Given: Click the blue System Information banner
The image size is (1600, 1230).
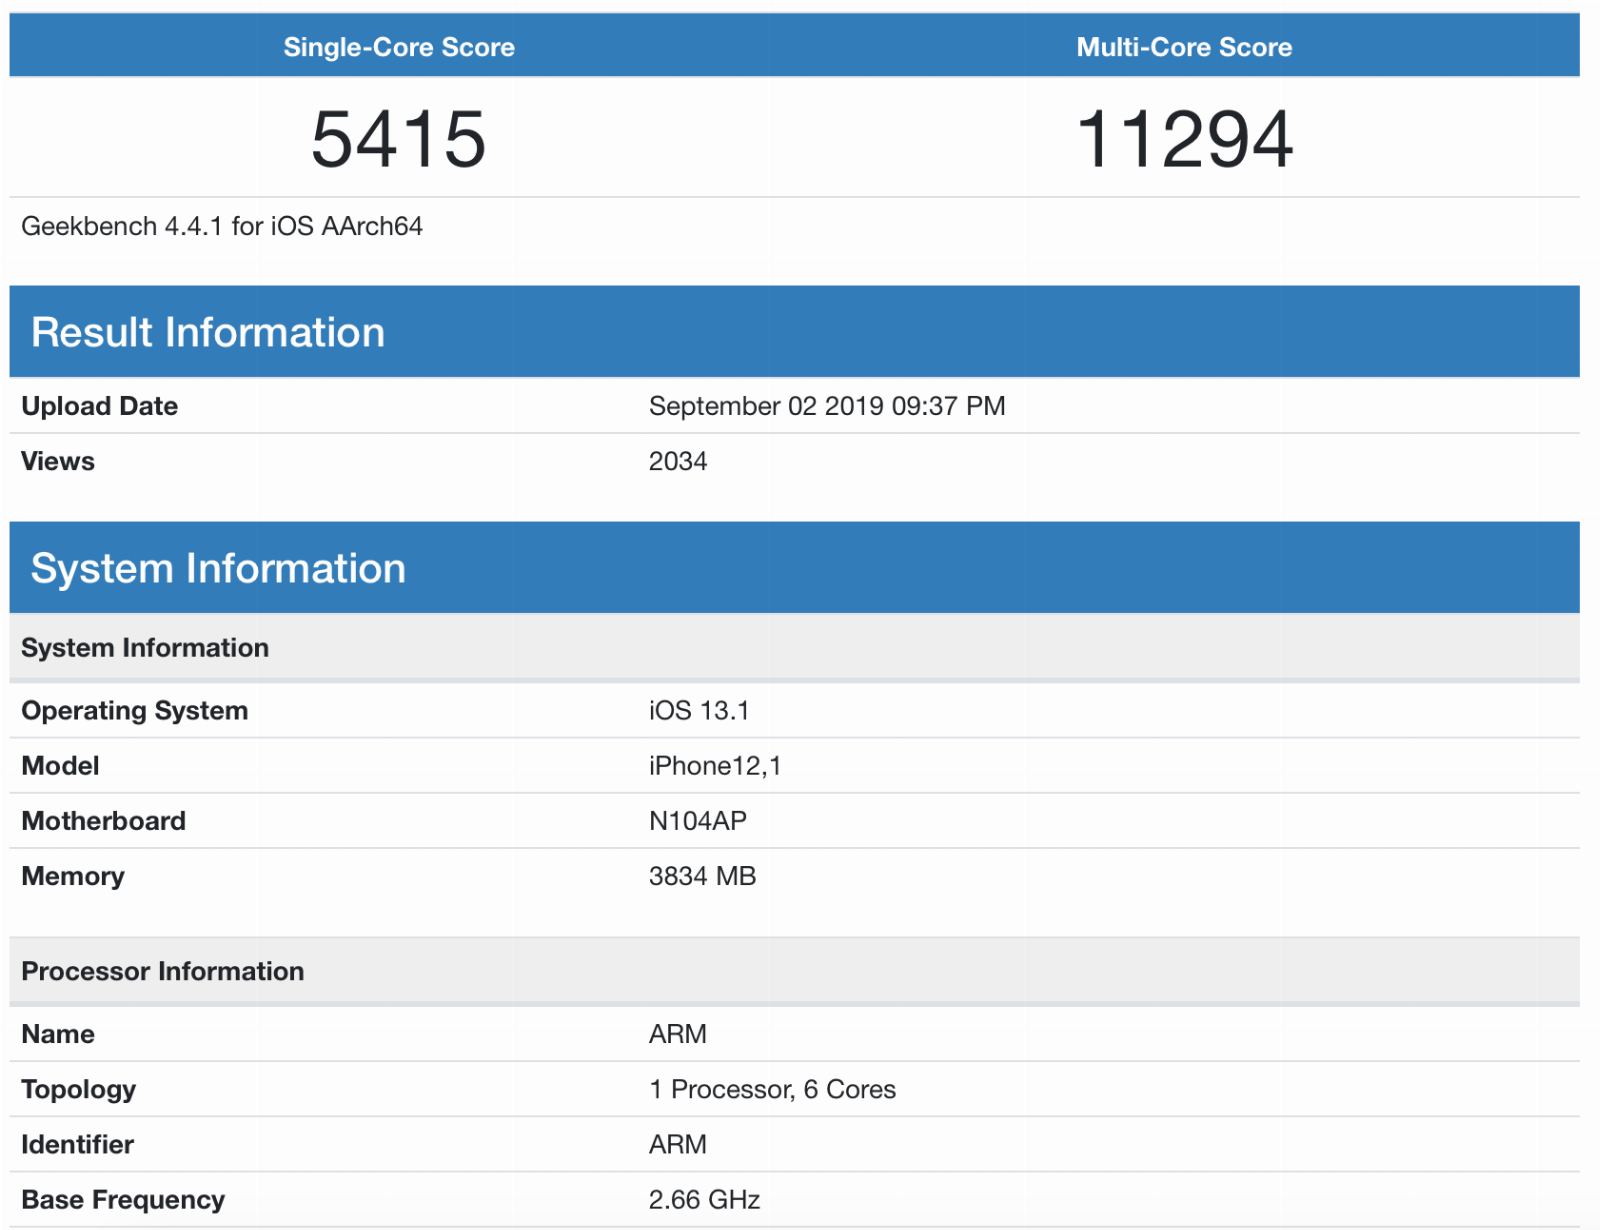Looking at the screenshot, I should 794,567.
